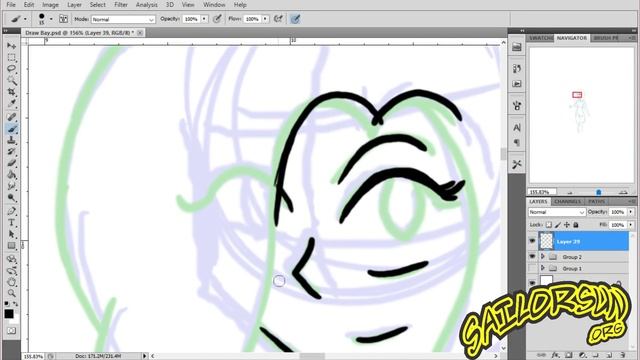Select the Rectangular Marquee tool
Image resolution: width=640 pixels, height=360 pixels.
pyautogui.click(x=11, y=57)
